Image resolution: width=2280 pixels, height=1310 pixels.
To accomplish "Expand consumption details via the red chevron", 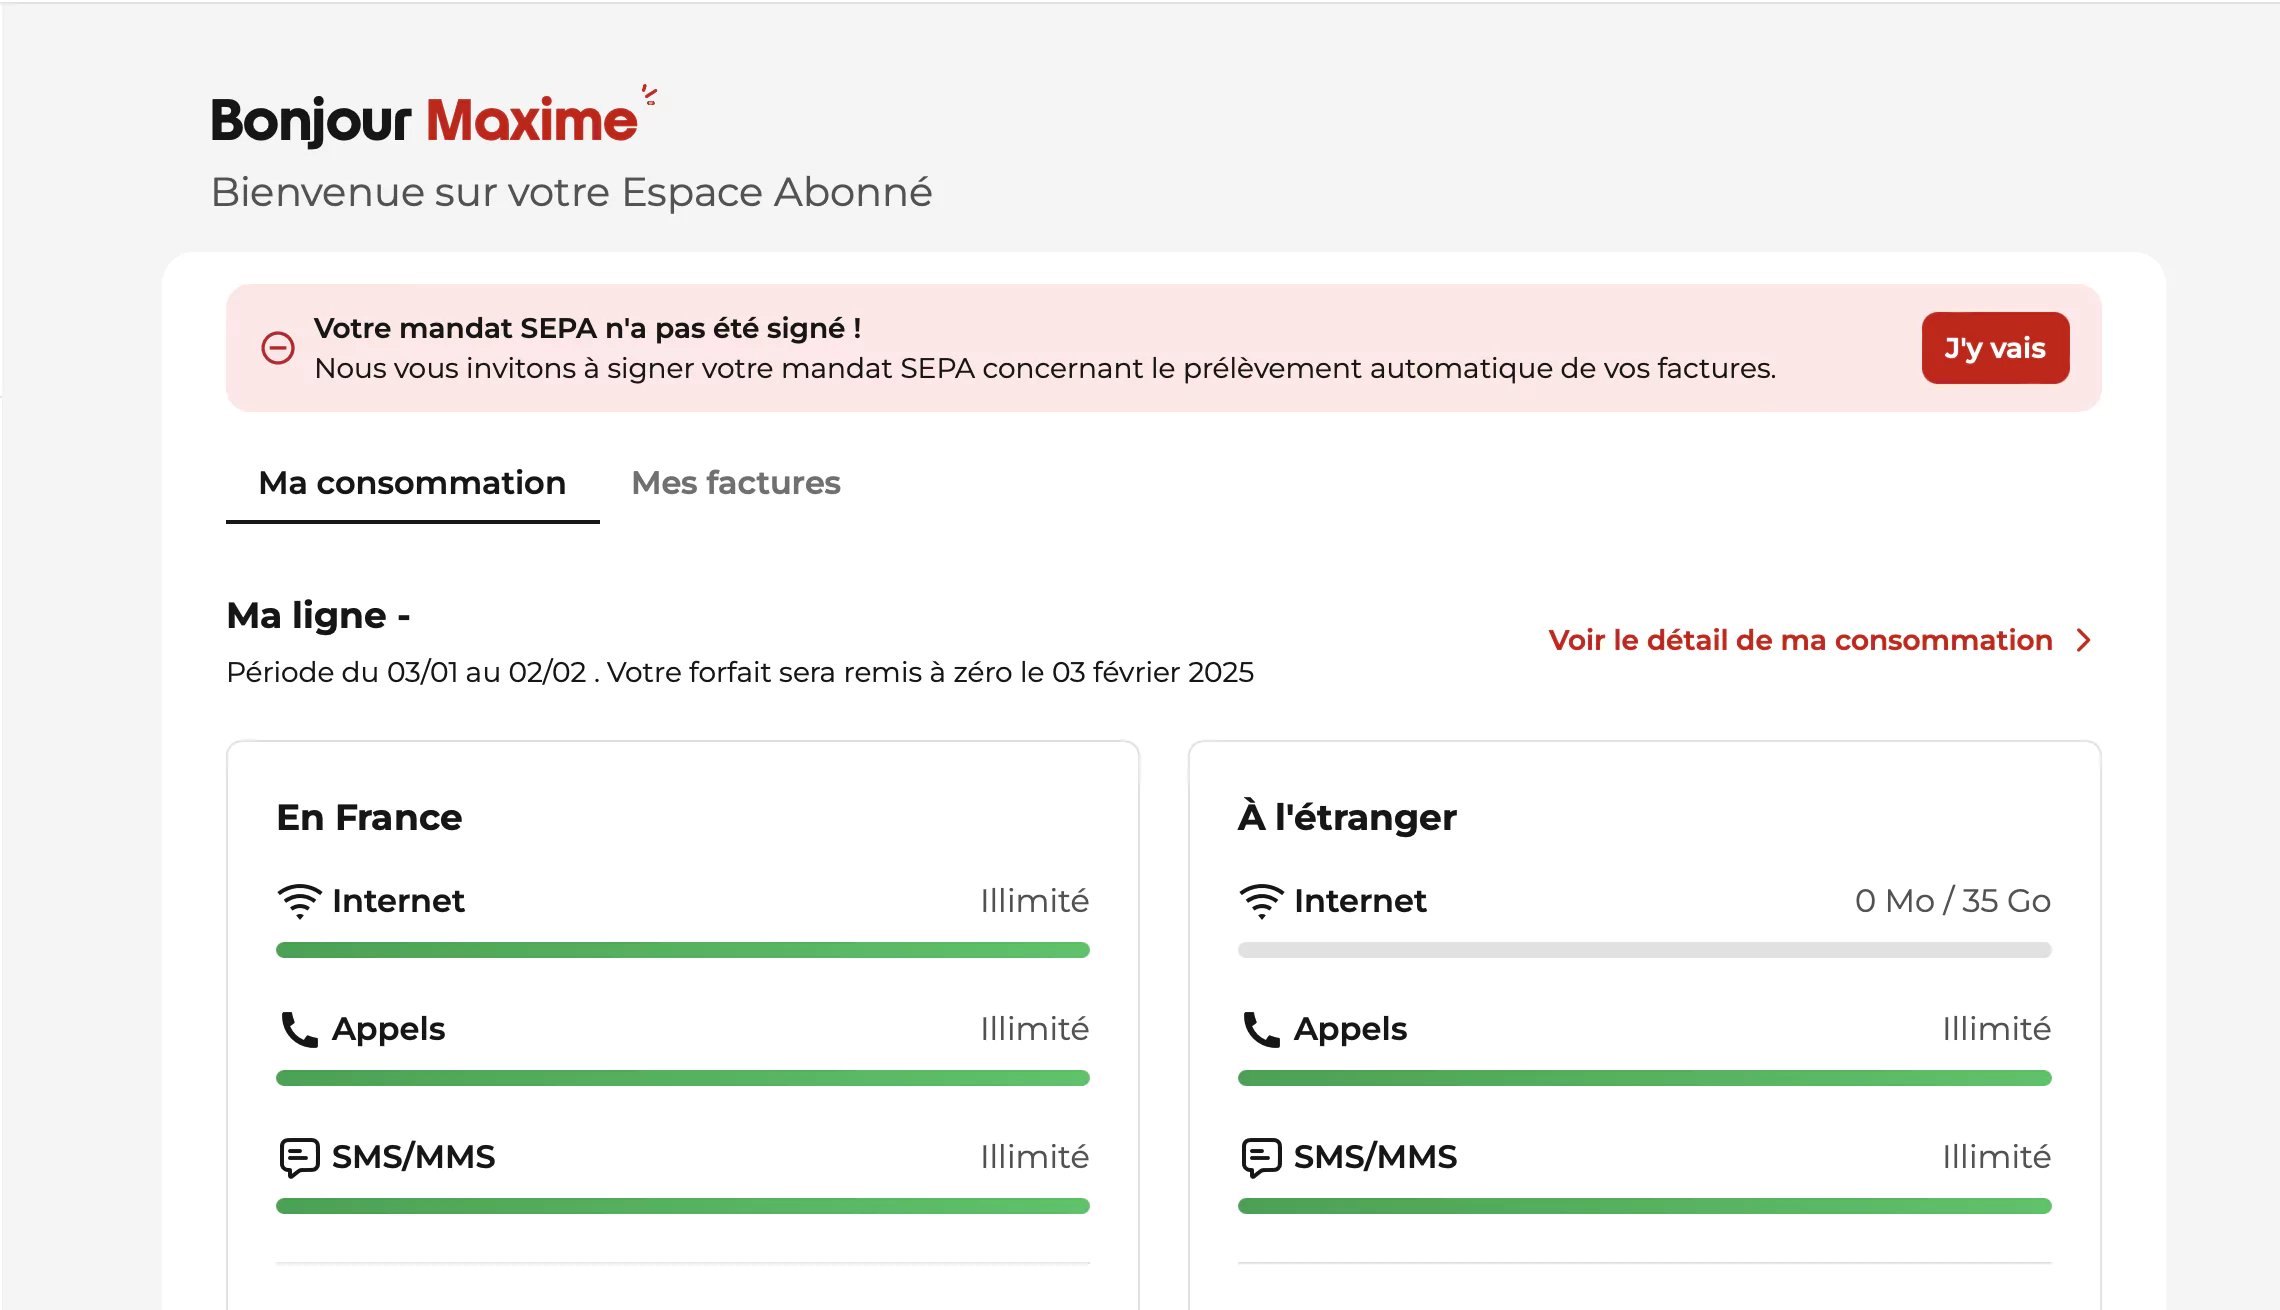I will (x=2084, y=640).
